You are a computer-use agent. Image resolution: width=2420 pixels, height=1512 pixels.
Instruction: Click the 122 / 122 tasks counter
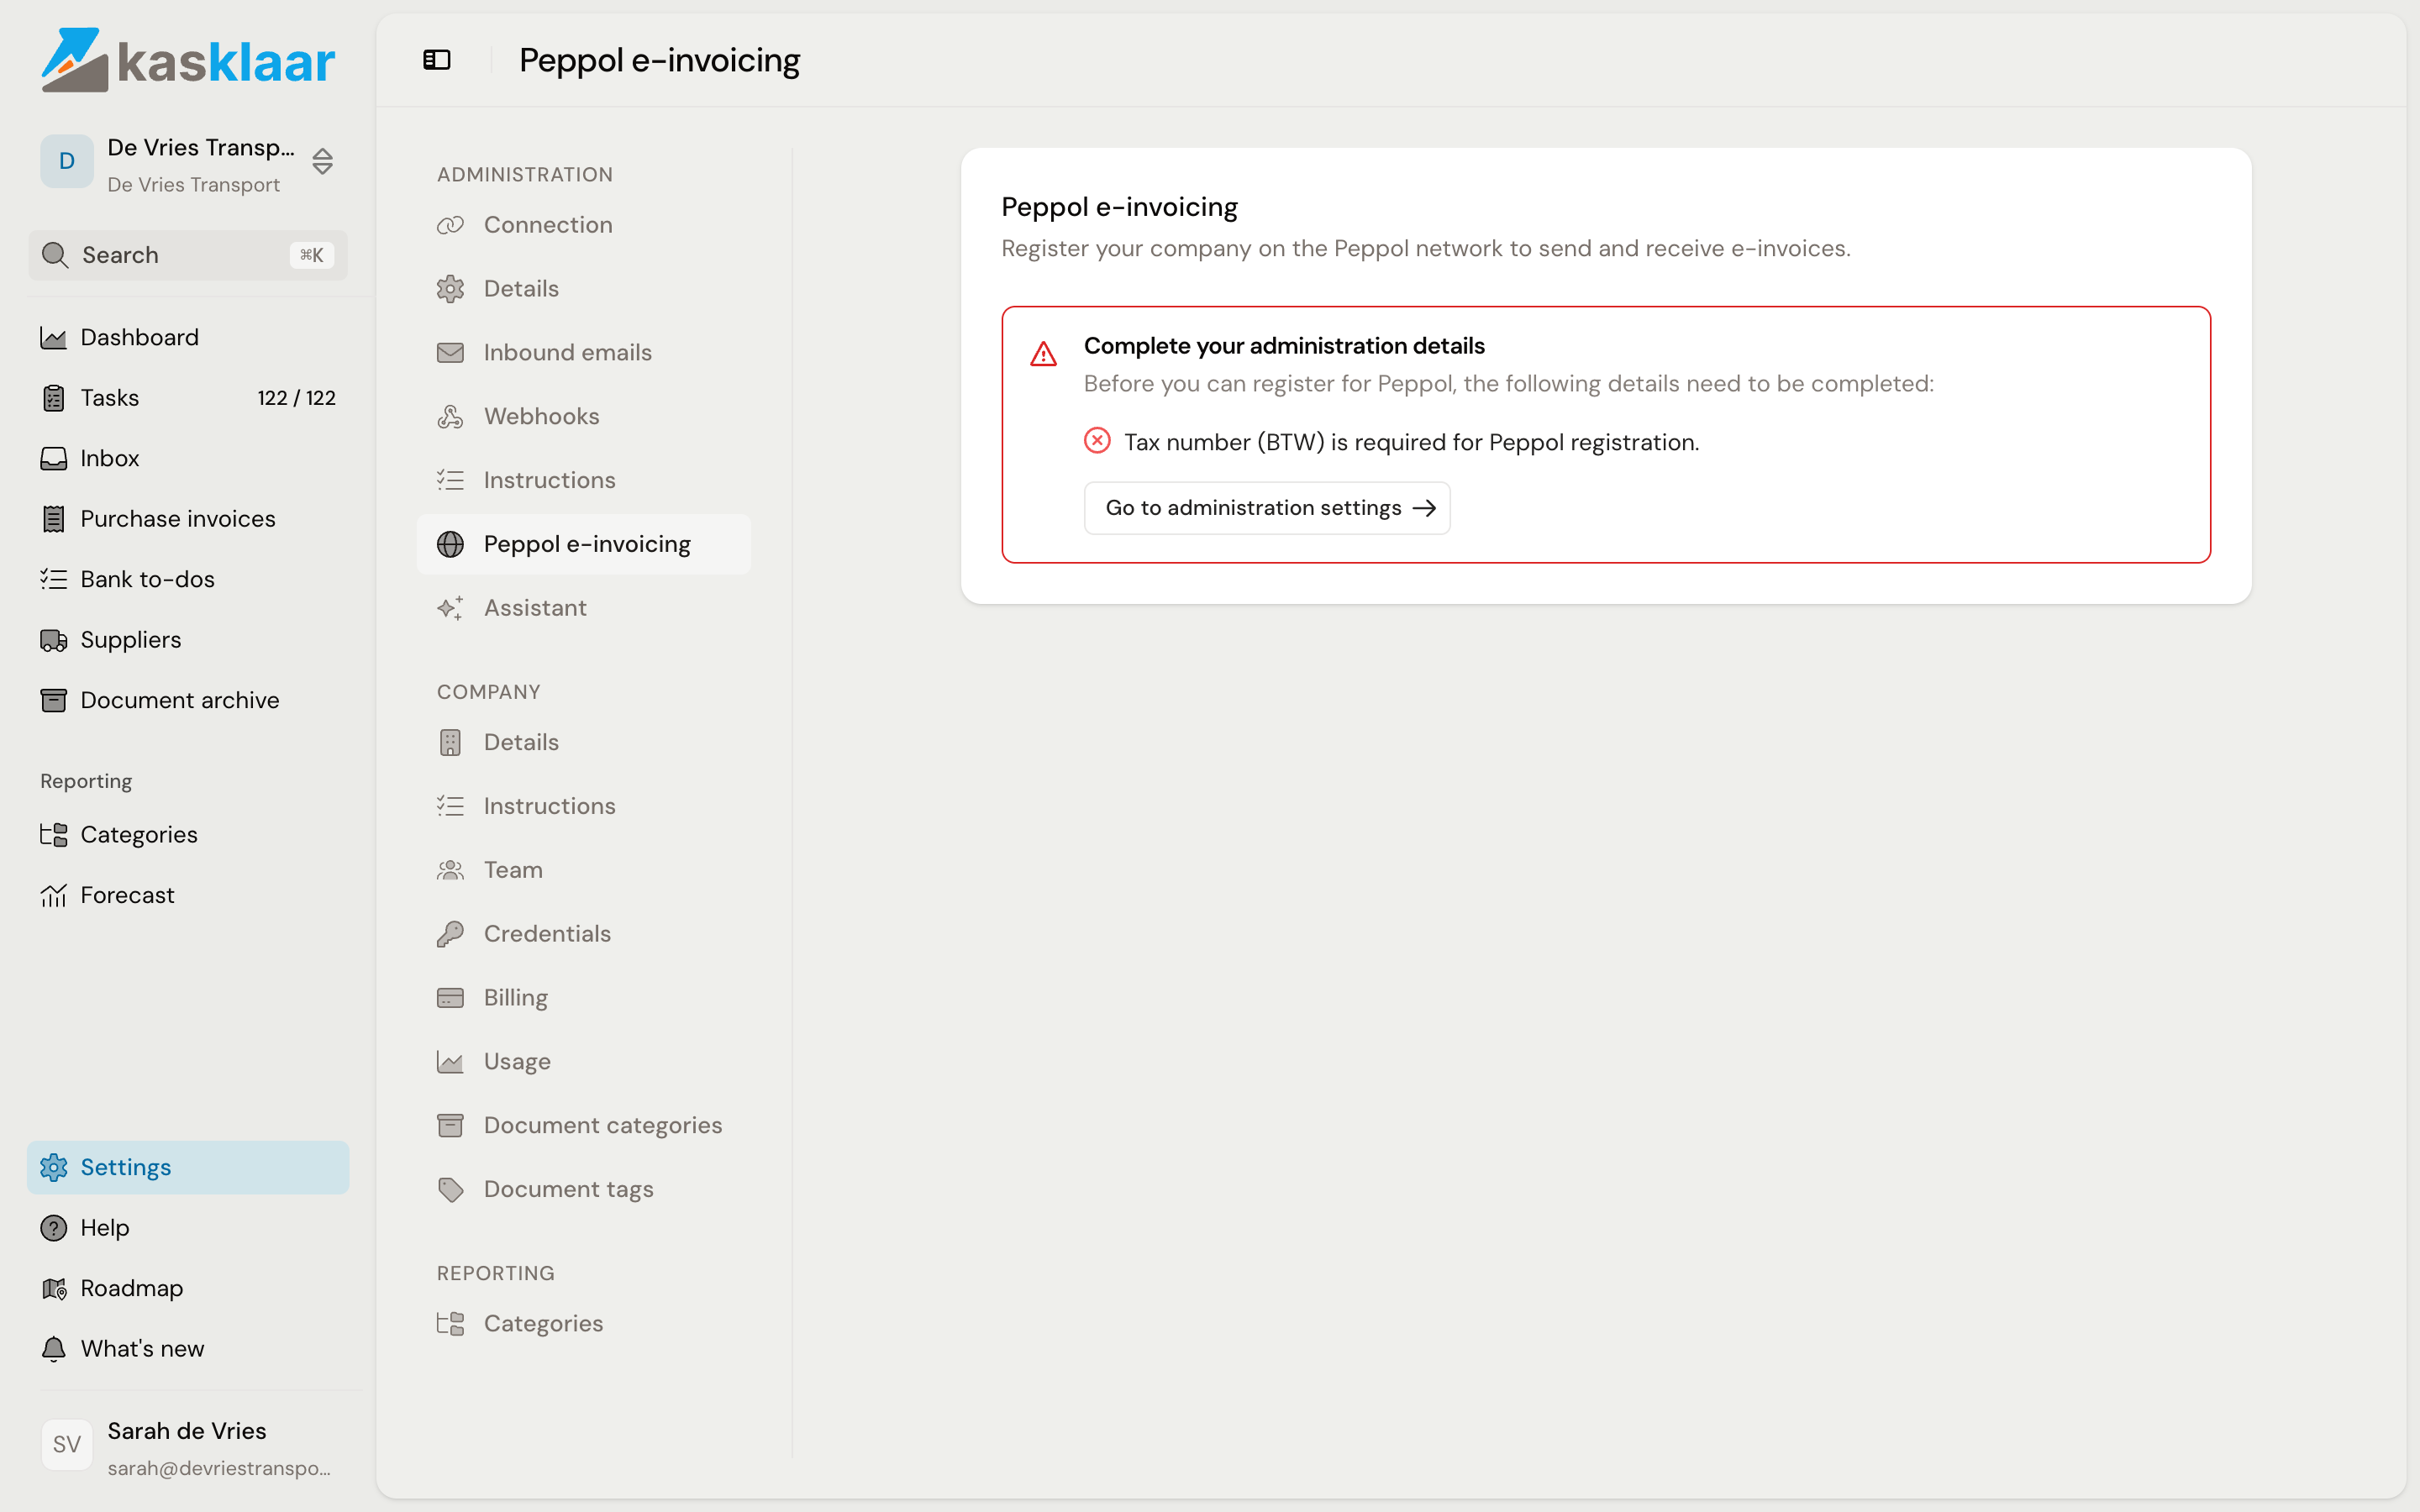click(x=296, y=398)
